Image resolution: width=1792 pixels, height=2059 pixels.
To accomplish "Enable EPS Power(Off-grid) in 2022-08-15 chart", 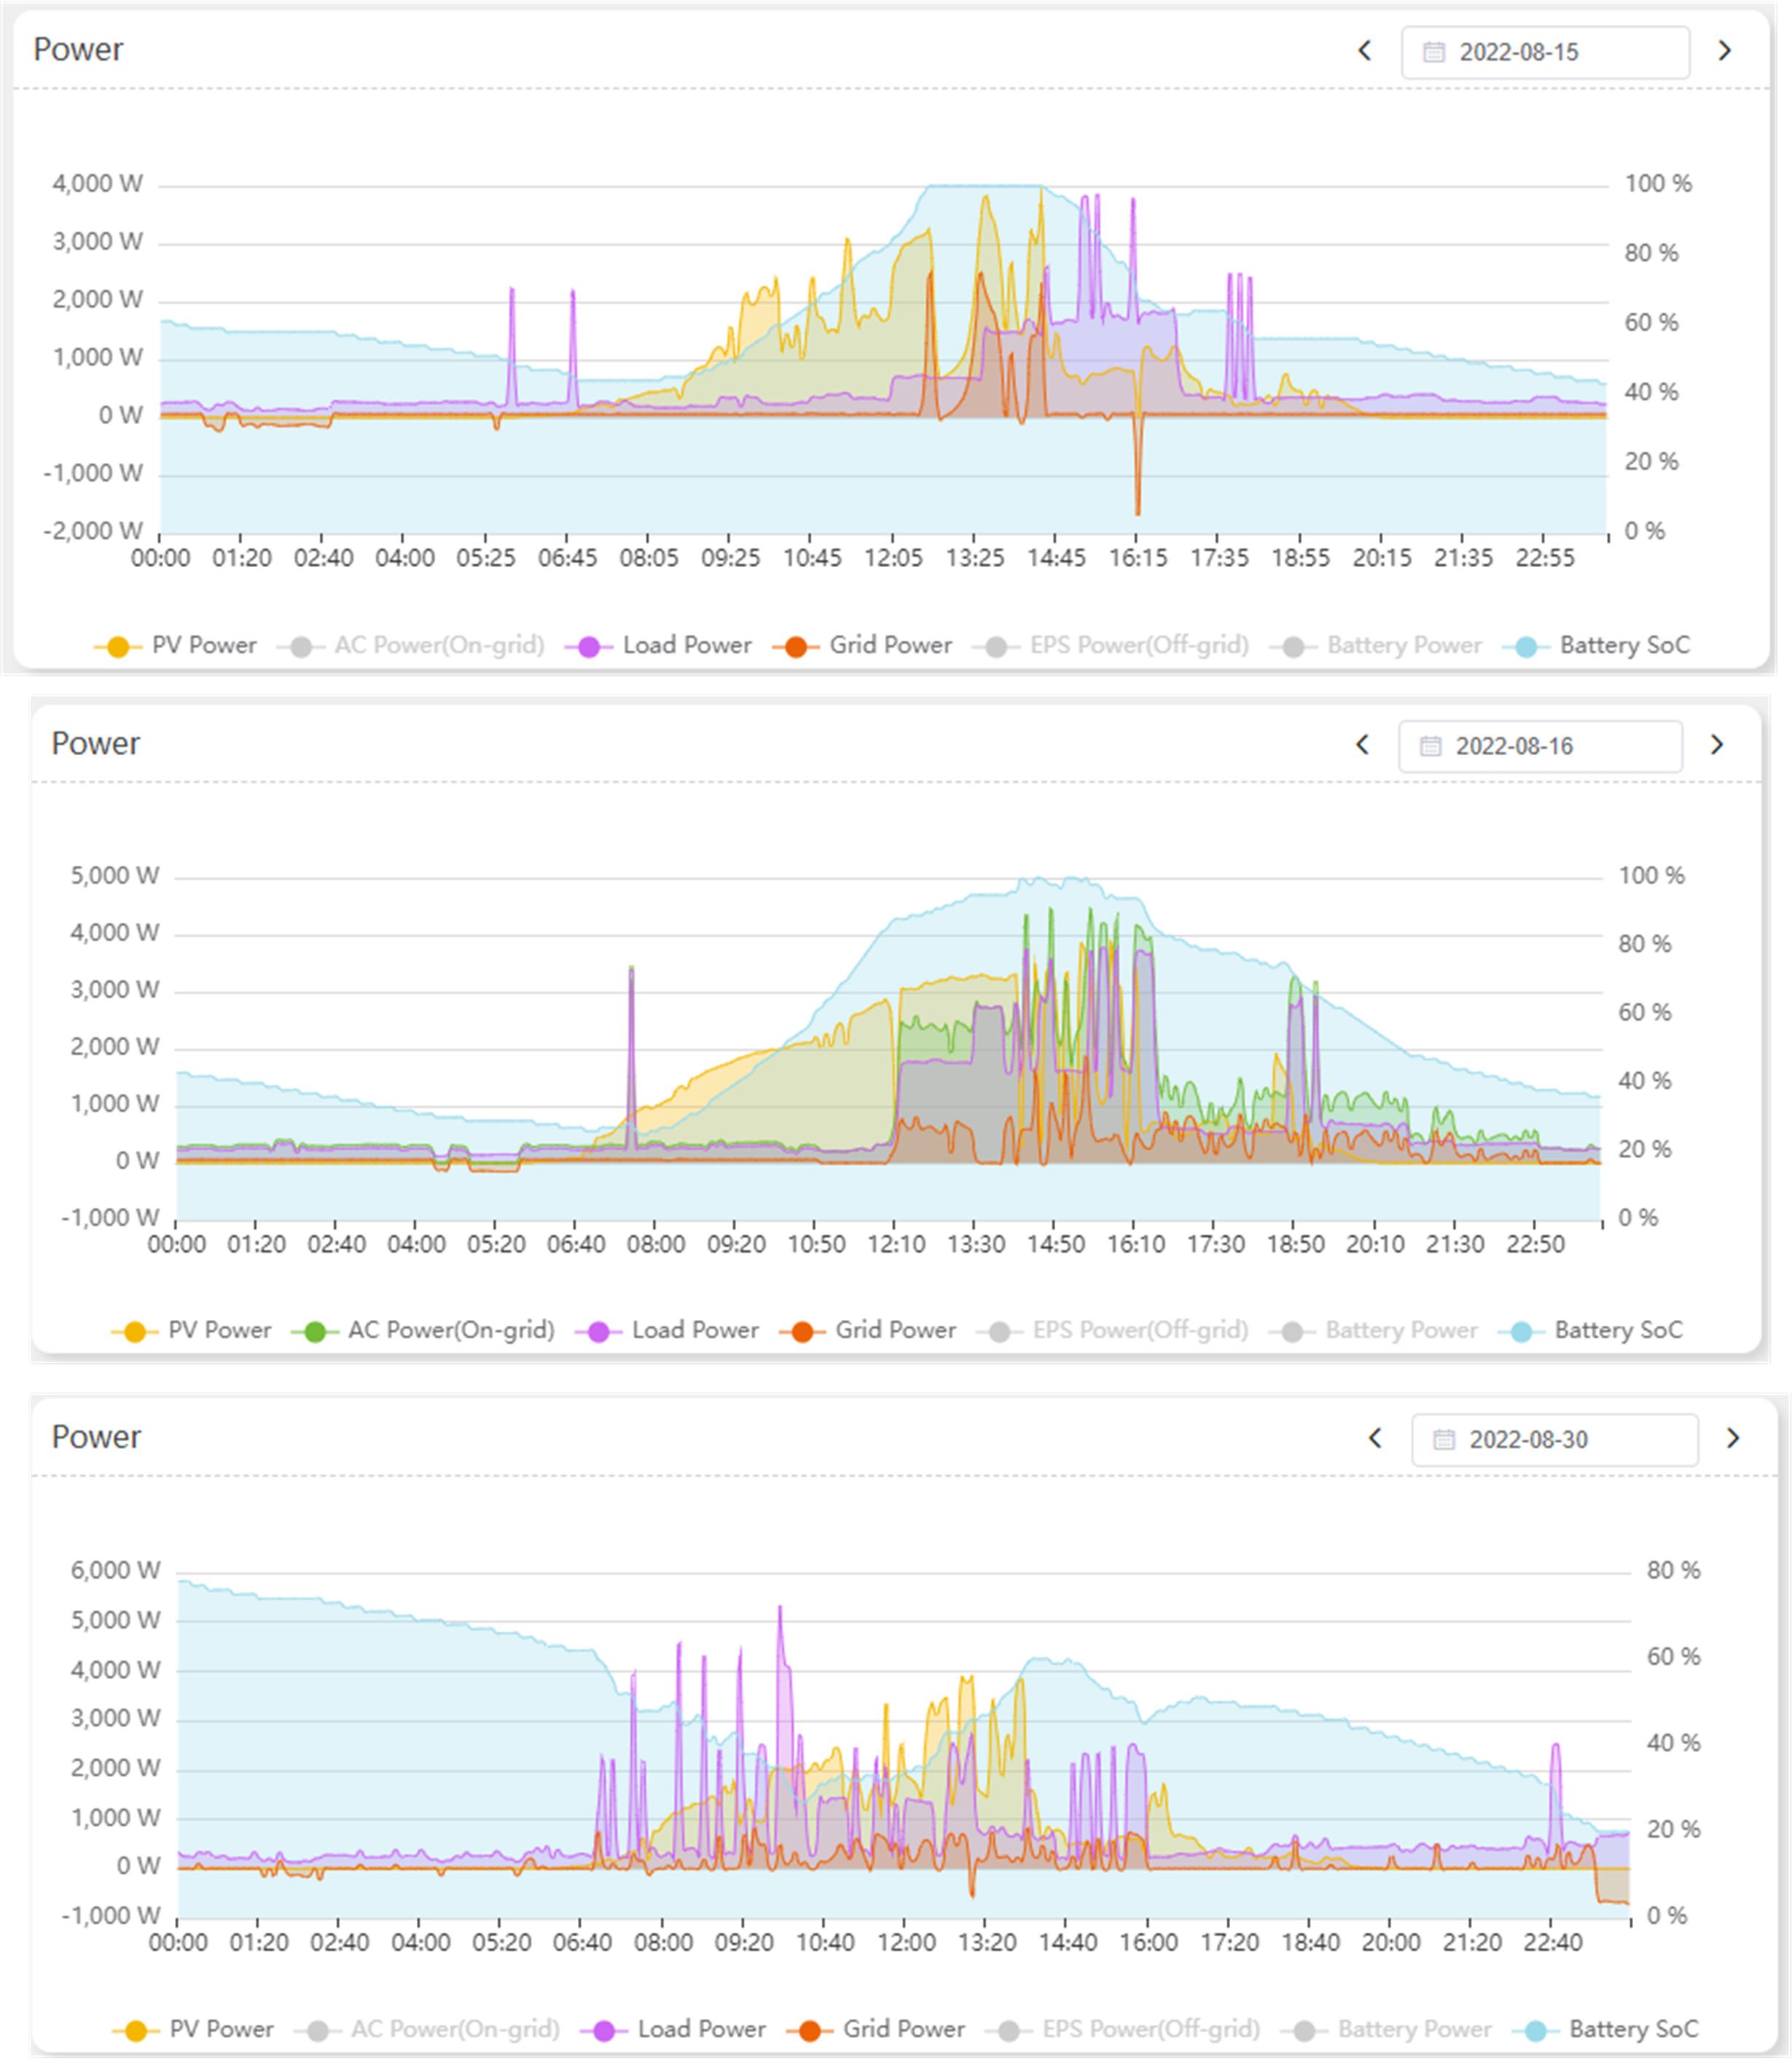I will click(1138, 646).
